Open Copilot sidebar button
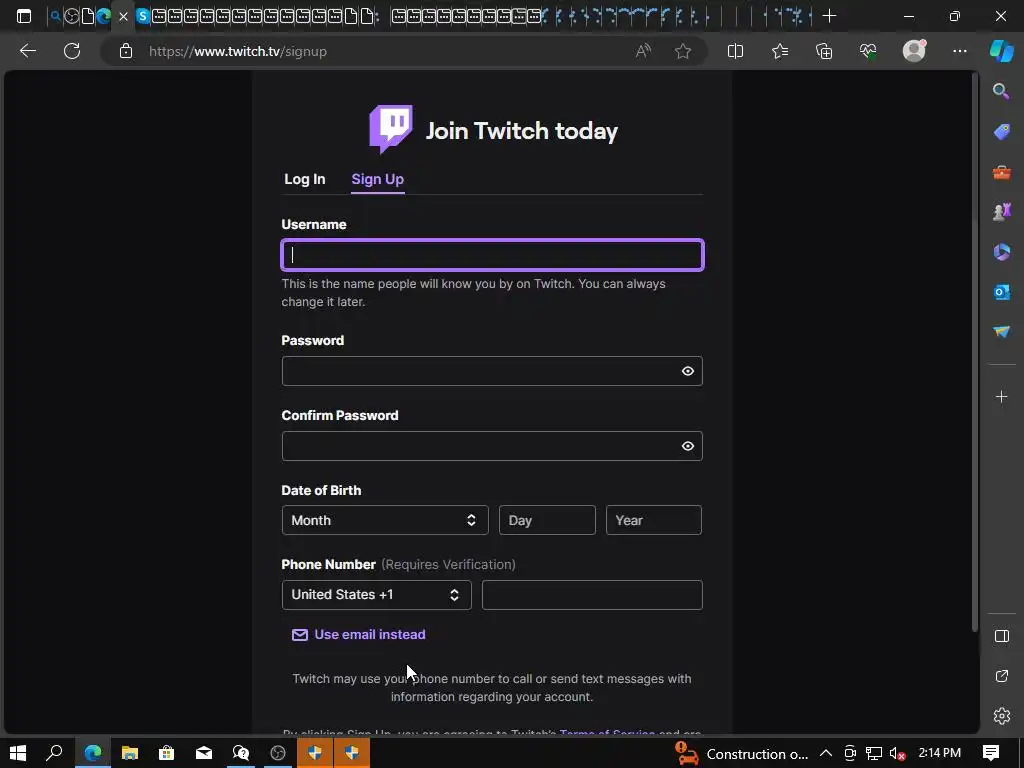This screenshot has width=1024, height=768. coord(1002,51)
